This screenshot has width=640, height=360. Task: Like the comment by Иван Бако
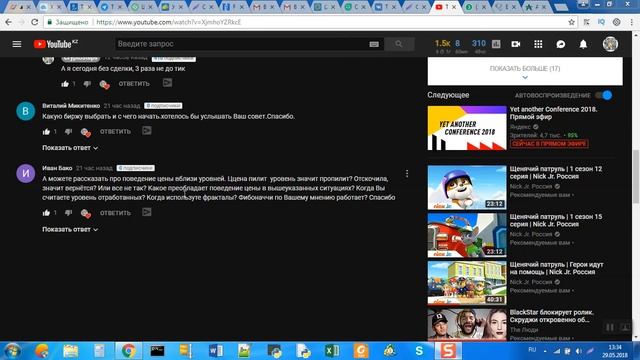(46, 213)
